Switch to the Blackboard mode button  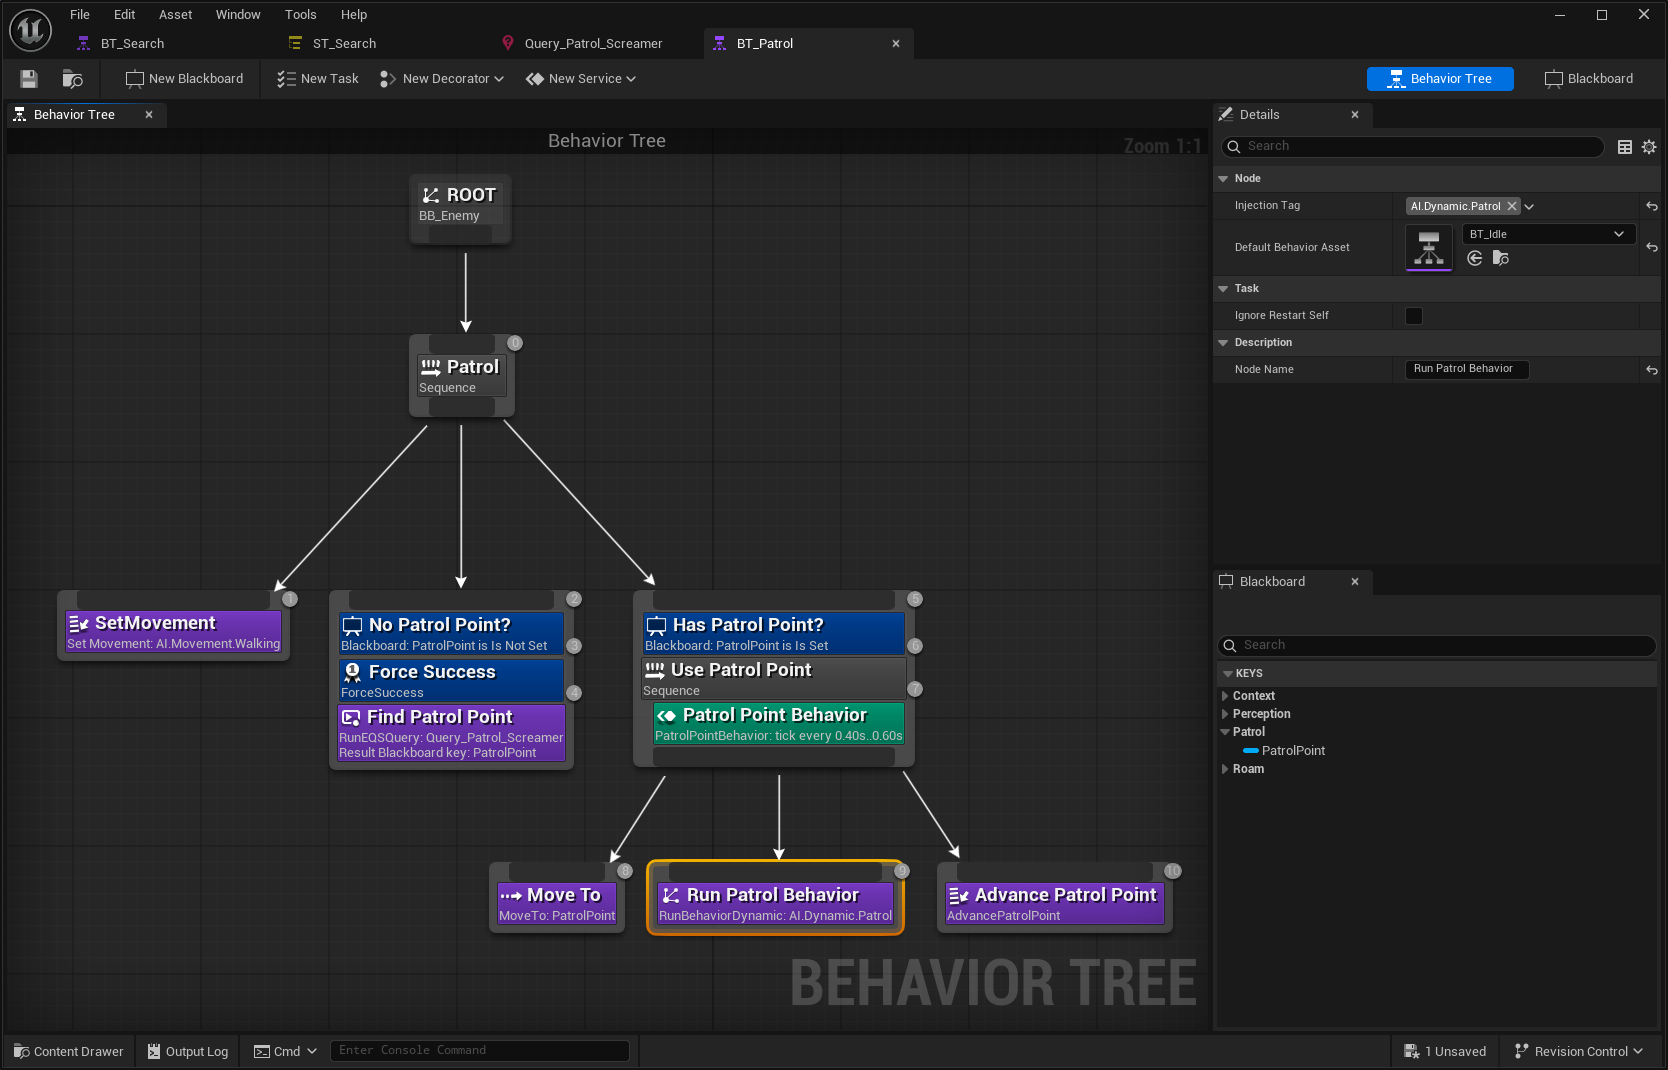click(x=1588, y=78)
